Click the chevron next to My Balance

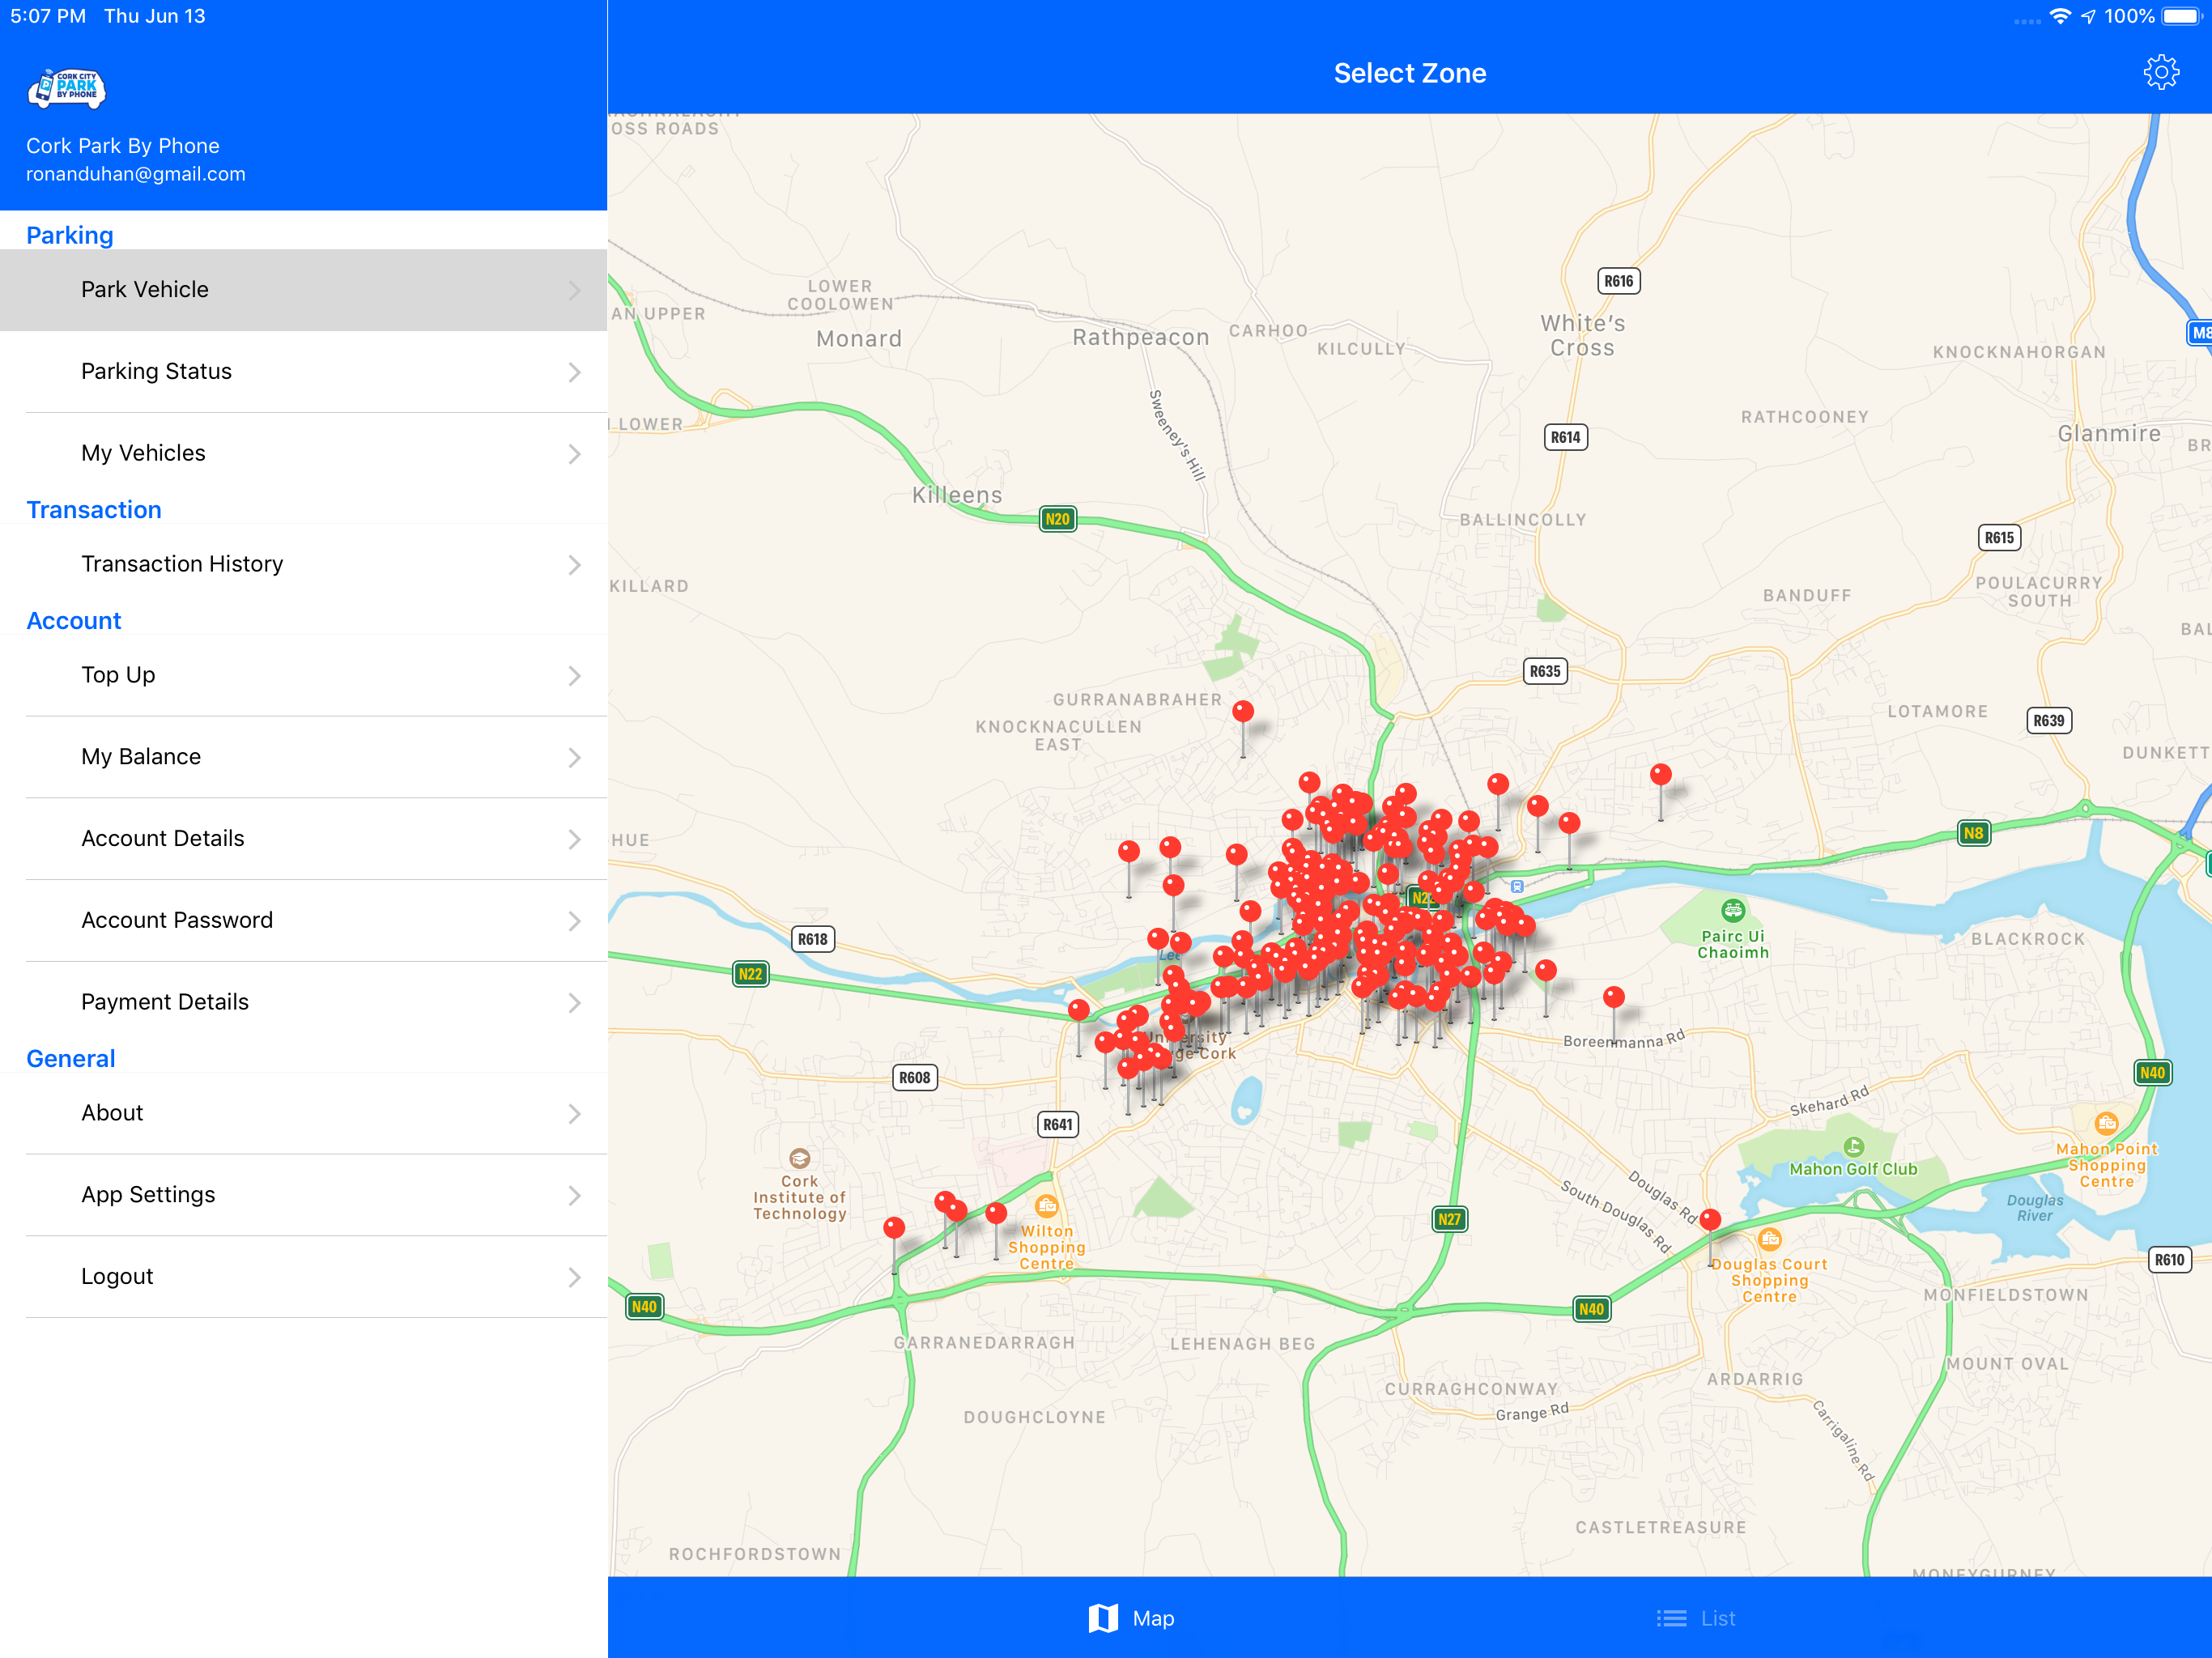(574, 758)
